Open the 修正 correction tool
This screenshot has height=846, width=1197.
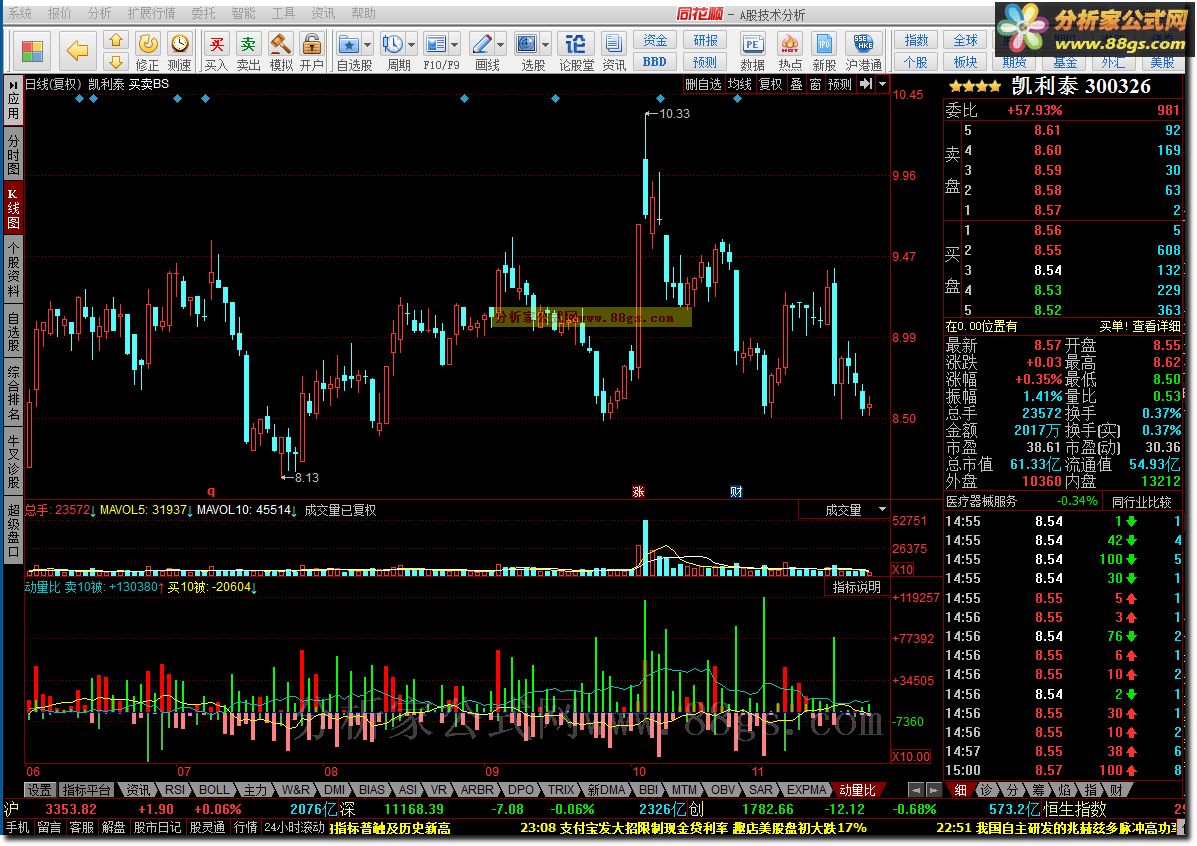tap(147, 52)
